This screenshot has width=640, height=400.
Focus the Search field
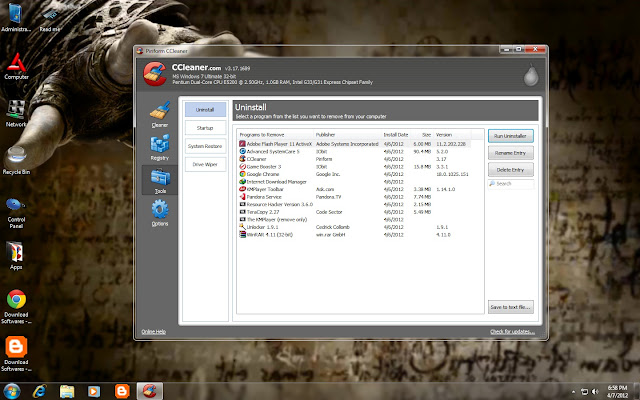(x=511, y=184)
